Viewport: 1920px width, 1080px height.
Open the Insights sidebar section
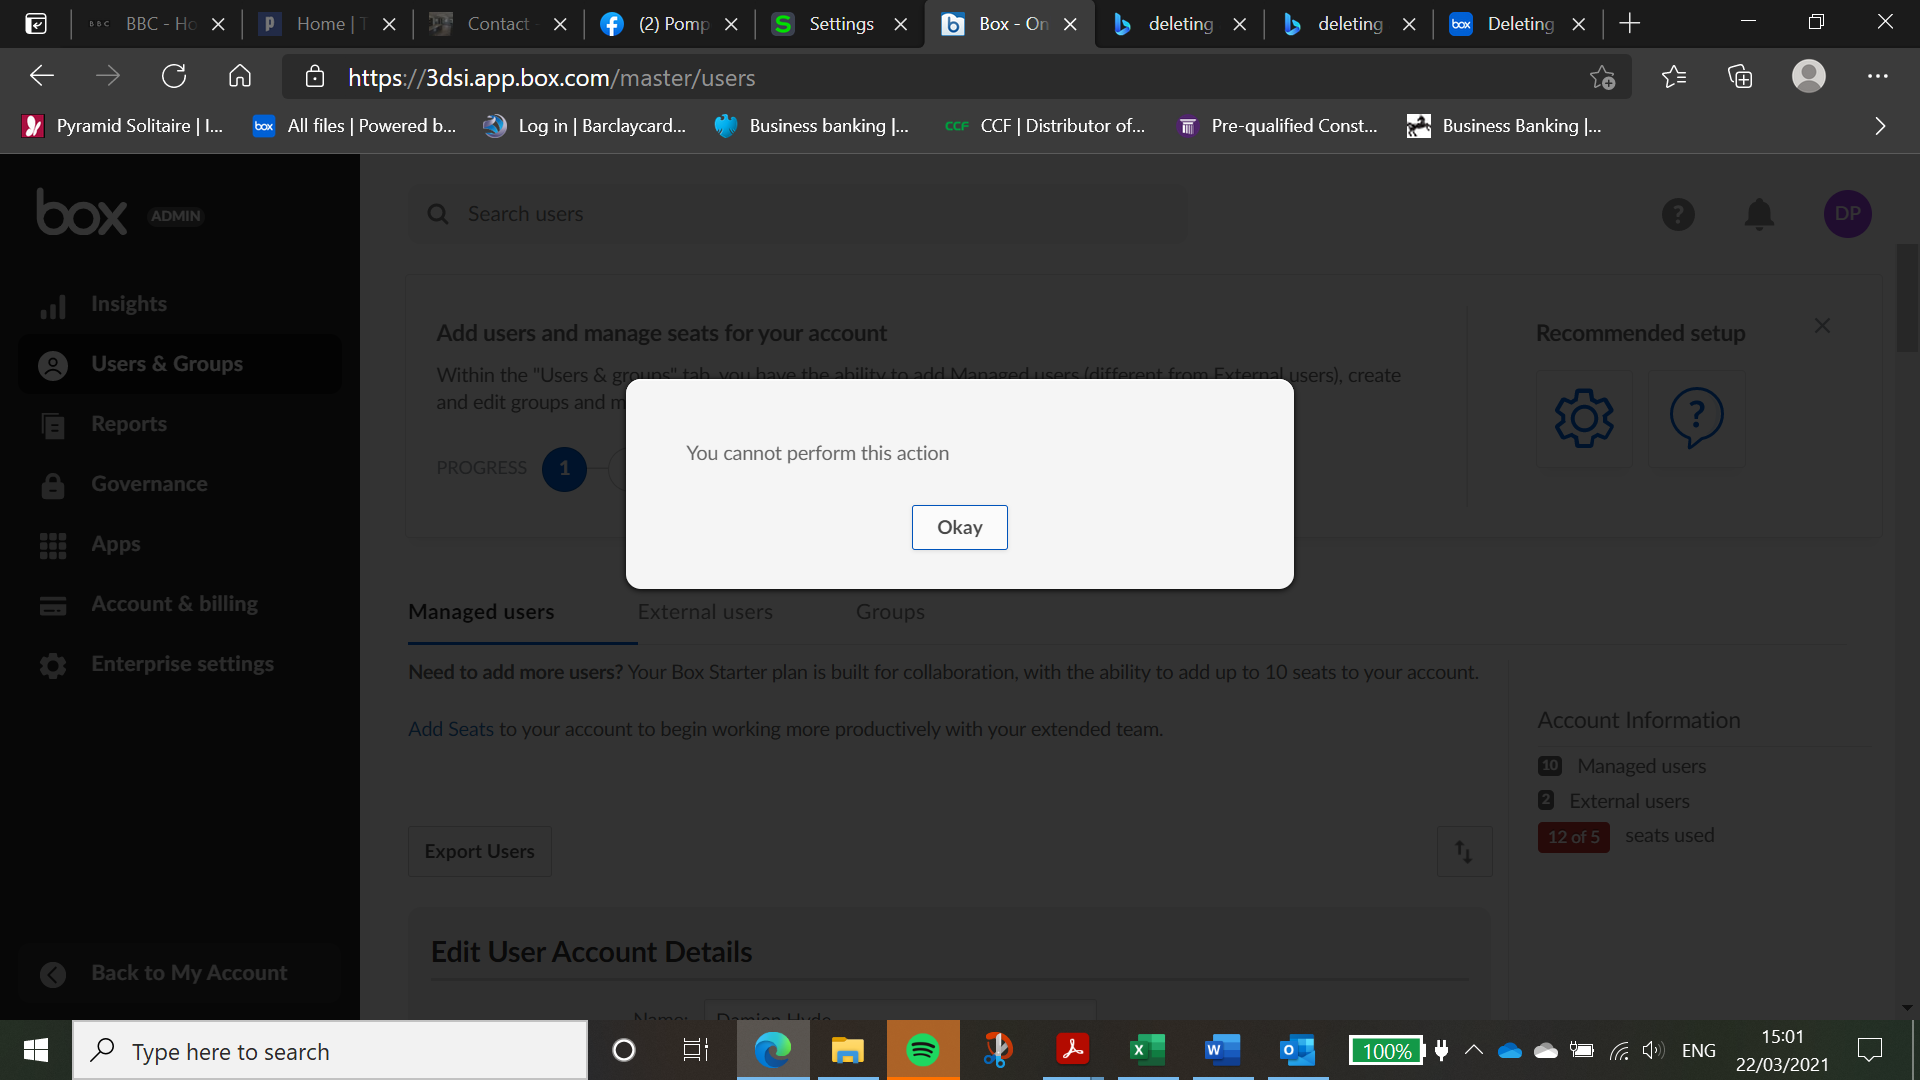128,304
